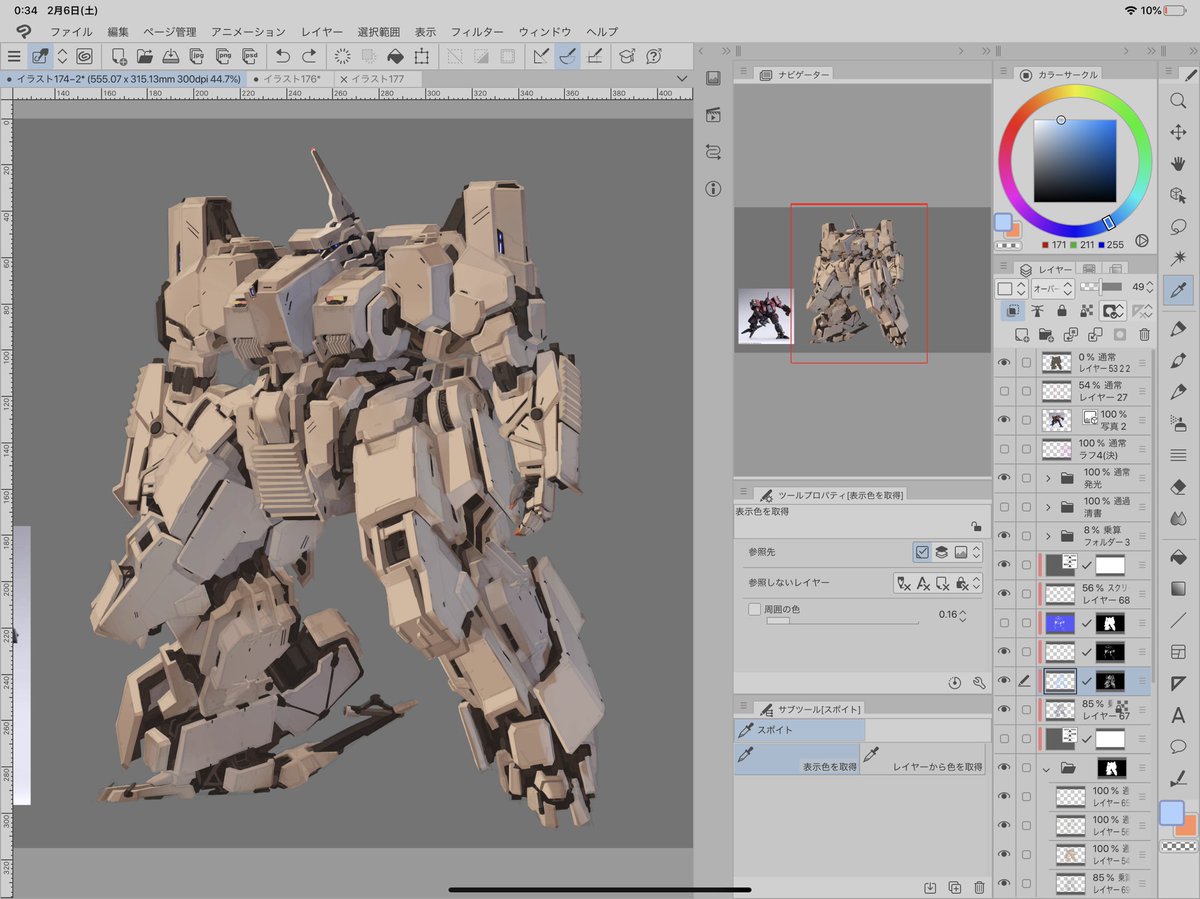
Task: Show the ラフ4(決) layer
Action: point(1003,449)
